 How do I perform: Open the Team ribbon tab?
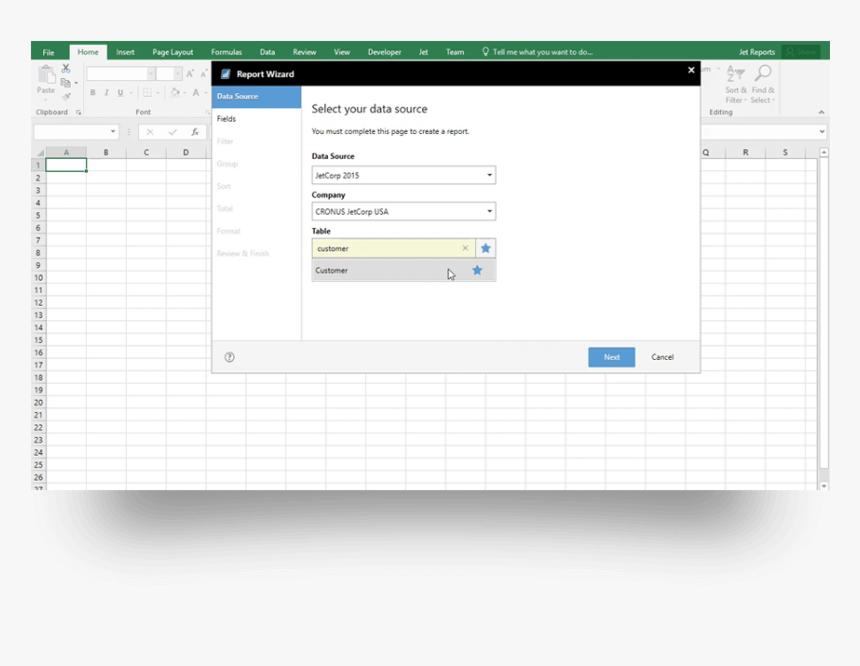[455, 52]
